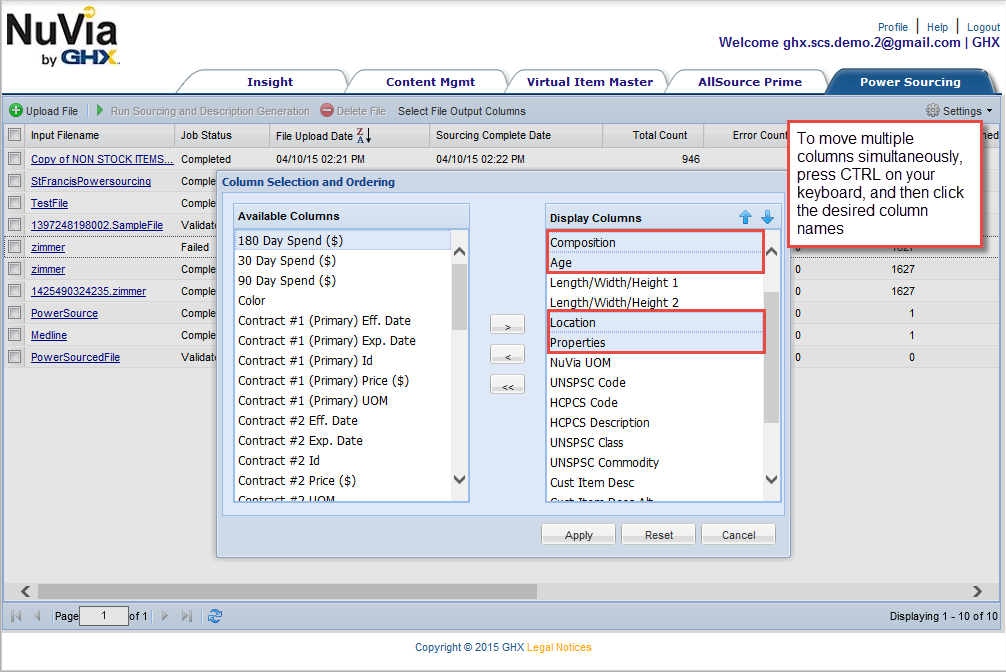Click the refresh icon in paging bar
This screenshot has width=1006, height=672.
coord(215,616)
